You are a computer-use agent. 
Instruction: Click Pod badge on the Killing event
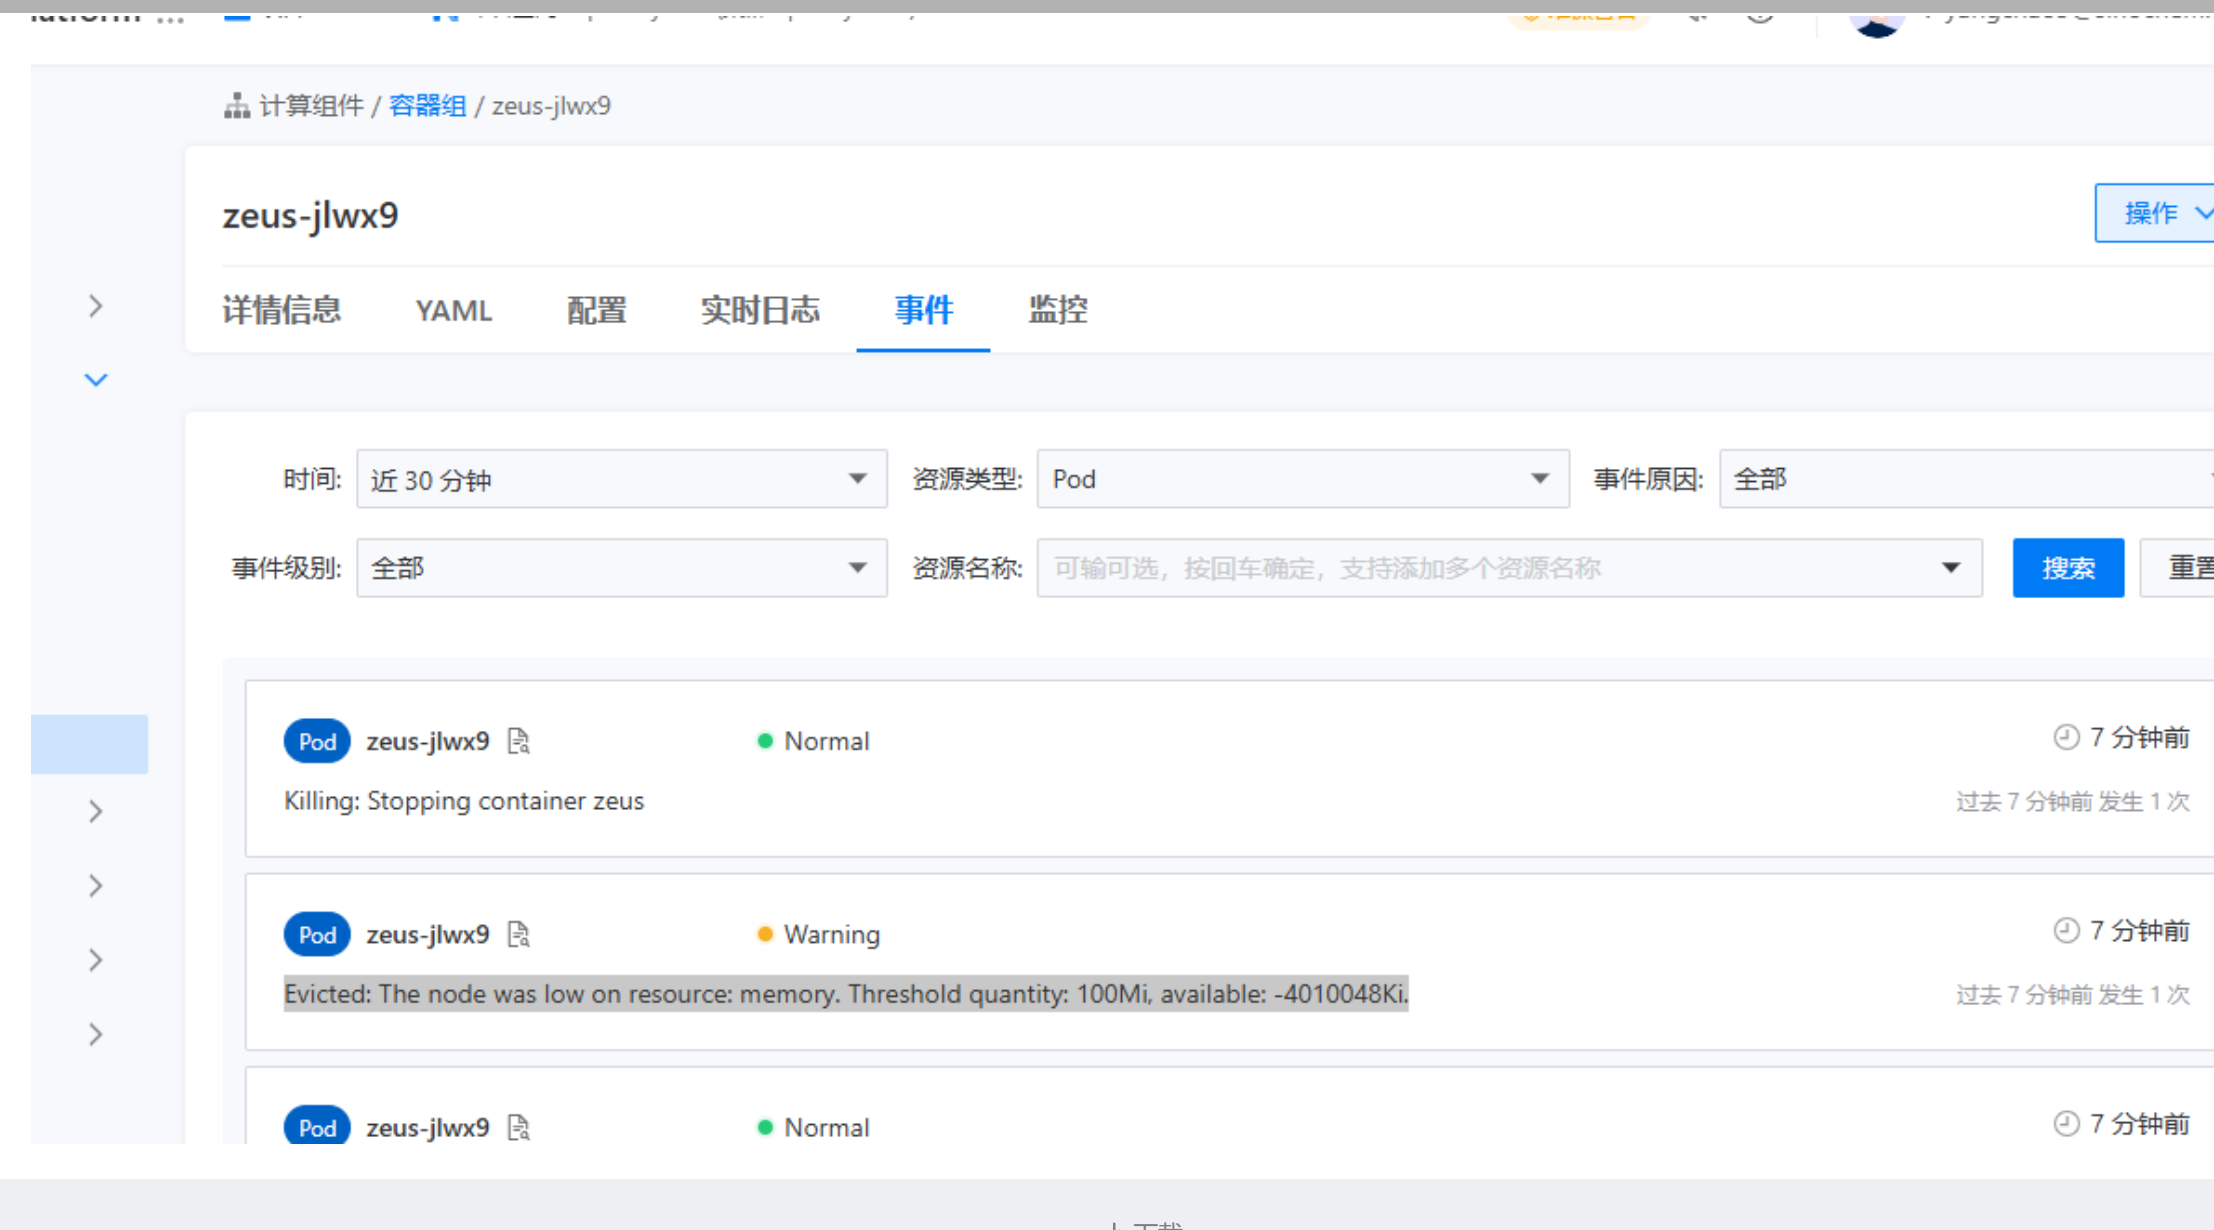(x=317, y=741)
